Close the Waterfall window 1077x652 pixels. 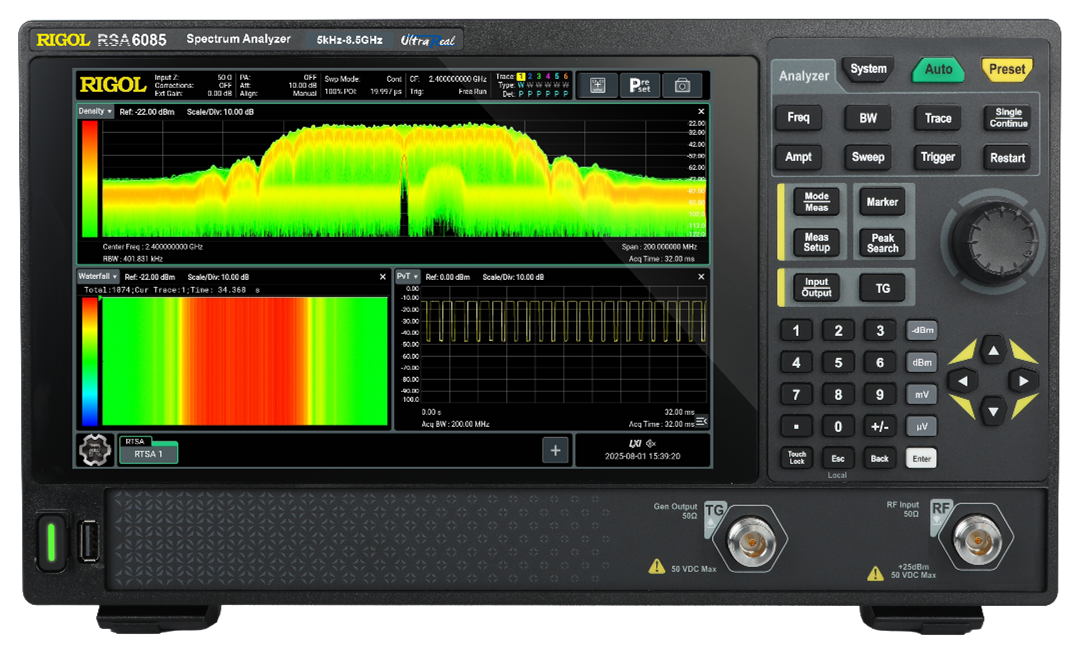383,277
